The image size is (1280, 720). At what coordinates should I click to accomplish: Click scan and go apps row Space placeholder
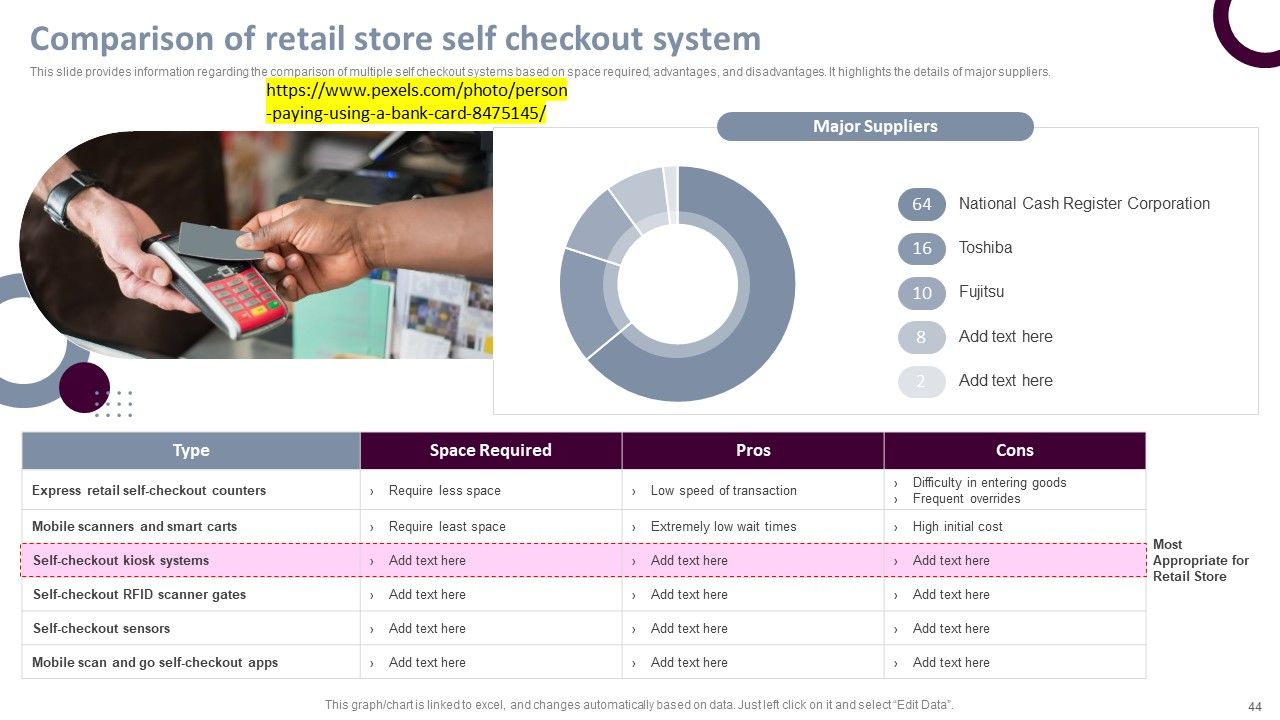click(x=427, y=663)
